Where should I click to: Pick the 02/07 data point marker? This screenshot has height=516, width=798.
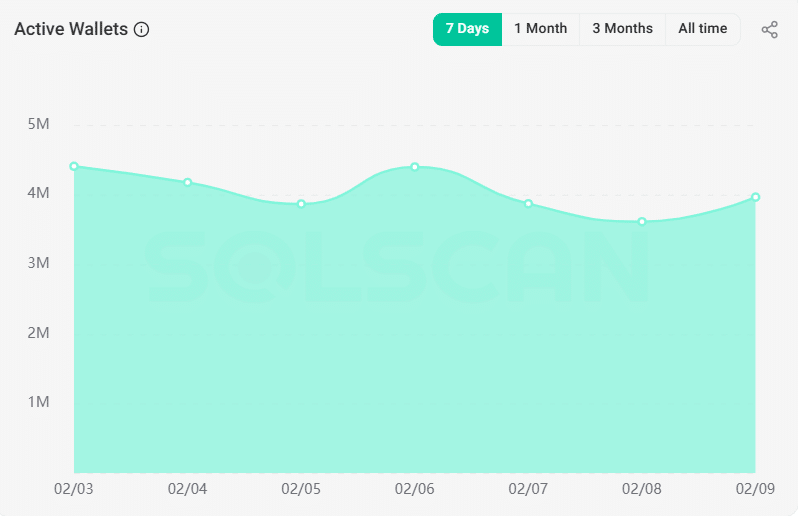528,204
